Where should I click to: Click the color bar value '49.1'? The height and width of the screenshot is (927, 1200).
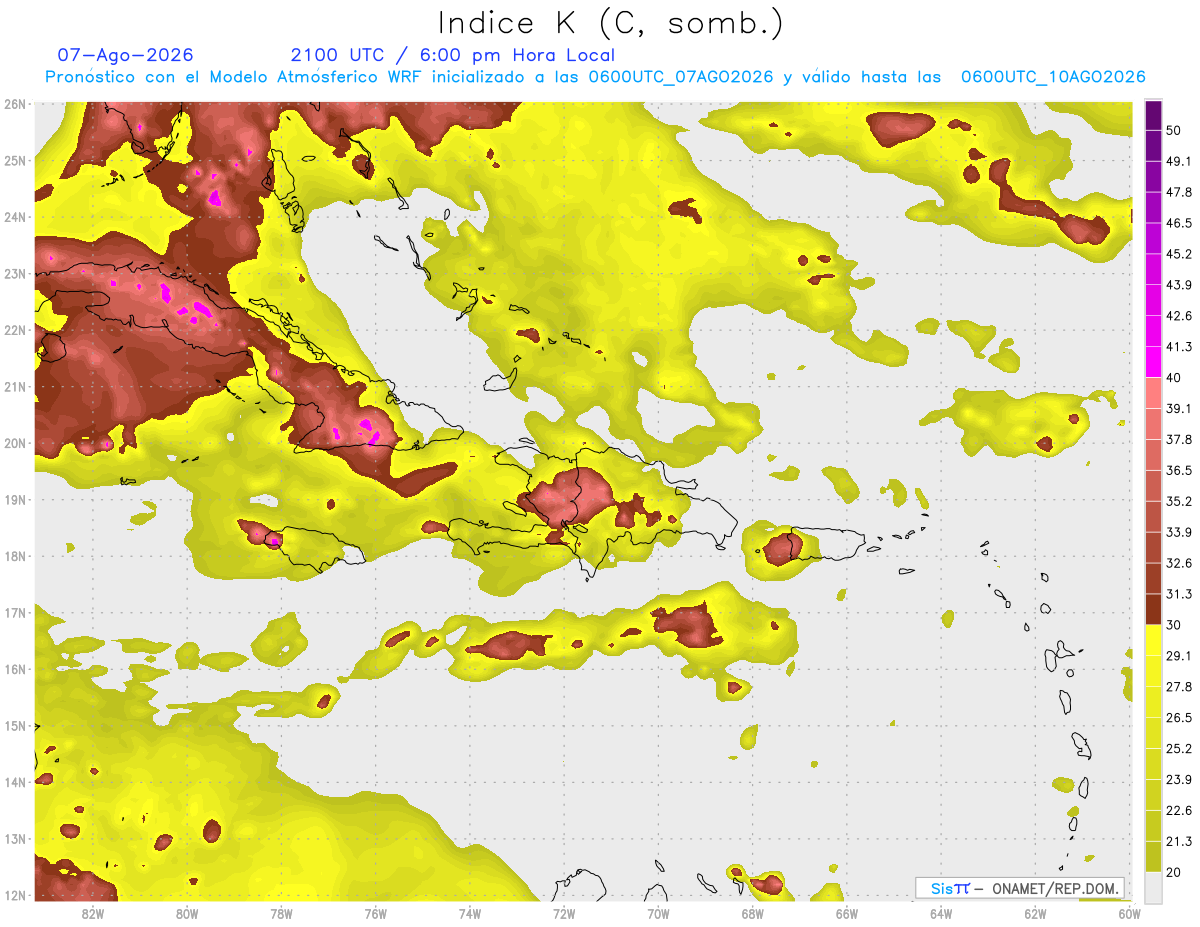pos(1179,161)
